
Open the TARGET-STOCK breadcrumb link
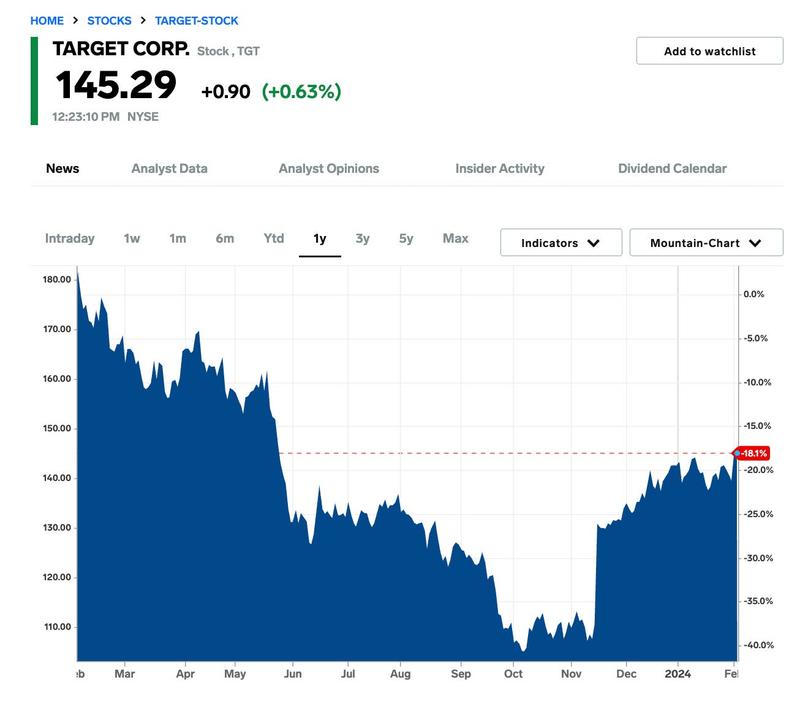point(196,21)
